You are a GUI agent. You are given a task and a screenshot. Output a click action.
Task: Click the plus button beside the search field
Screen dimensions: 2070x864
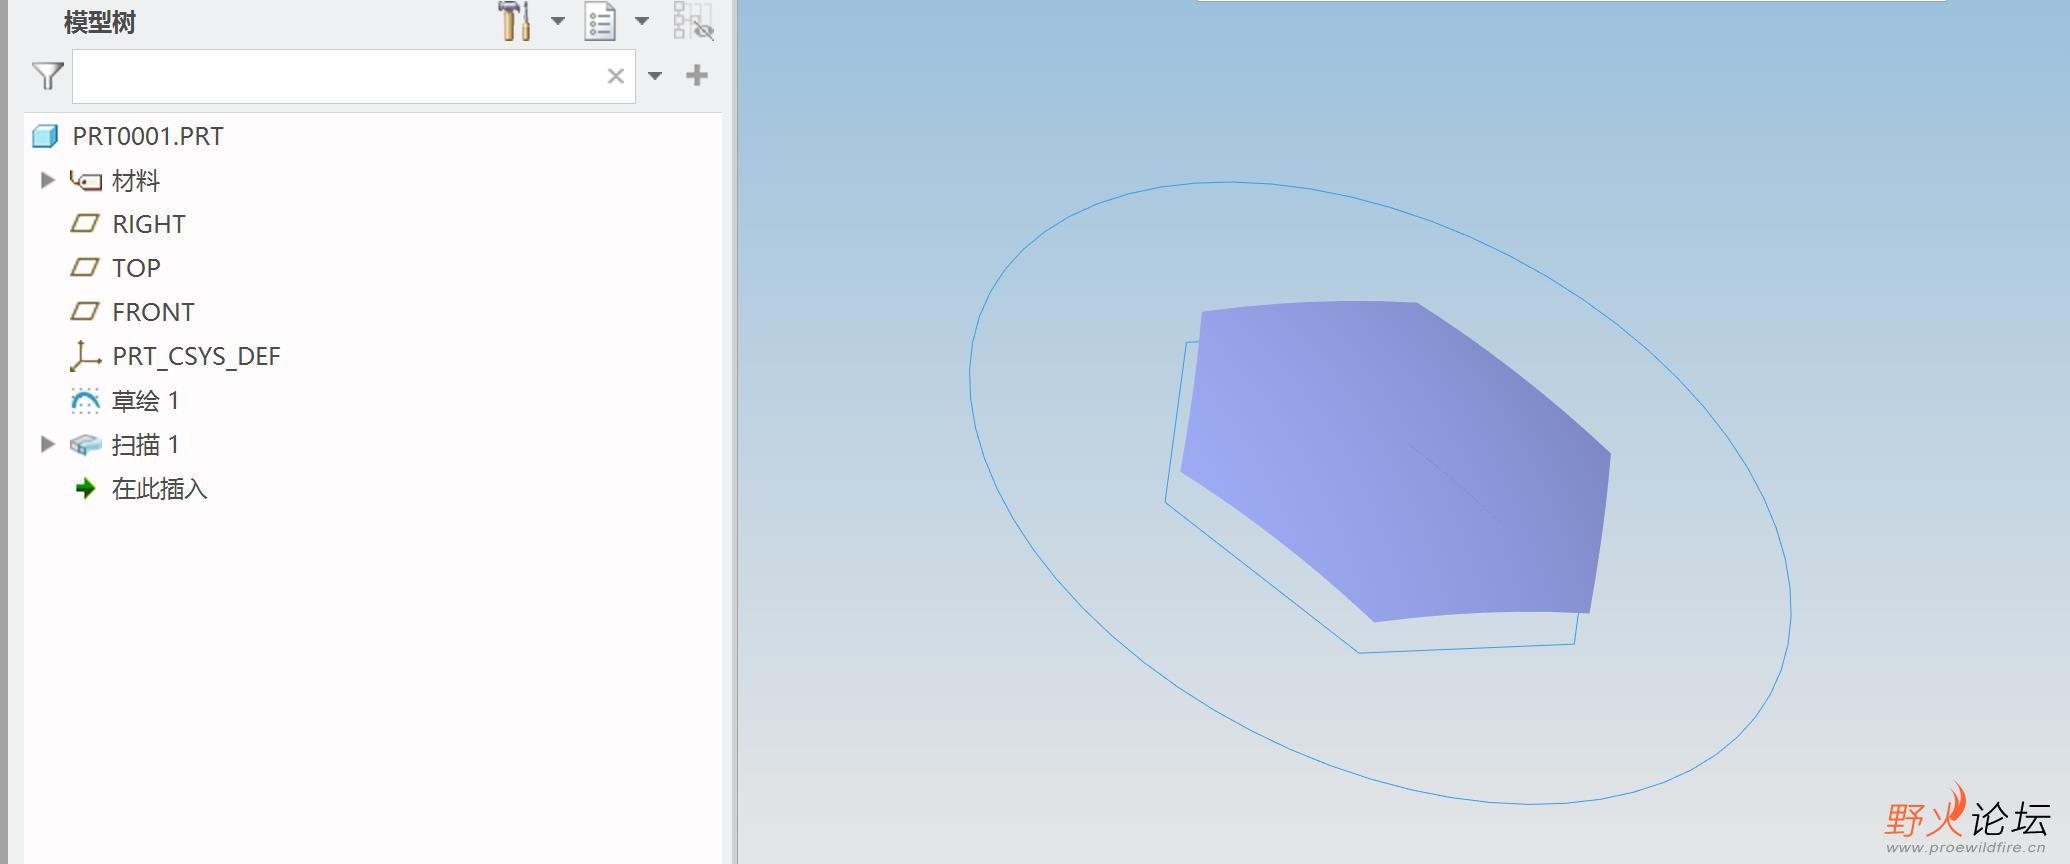(x=697, y=75)
